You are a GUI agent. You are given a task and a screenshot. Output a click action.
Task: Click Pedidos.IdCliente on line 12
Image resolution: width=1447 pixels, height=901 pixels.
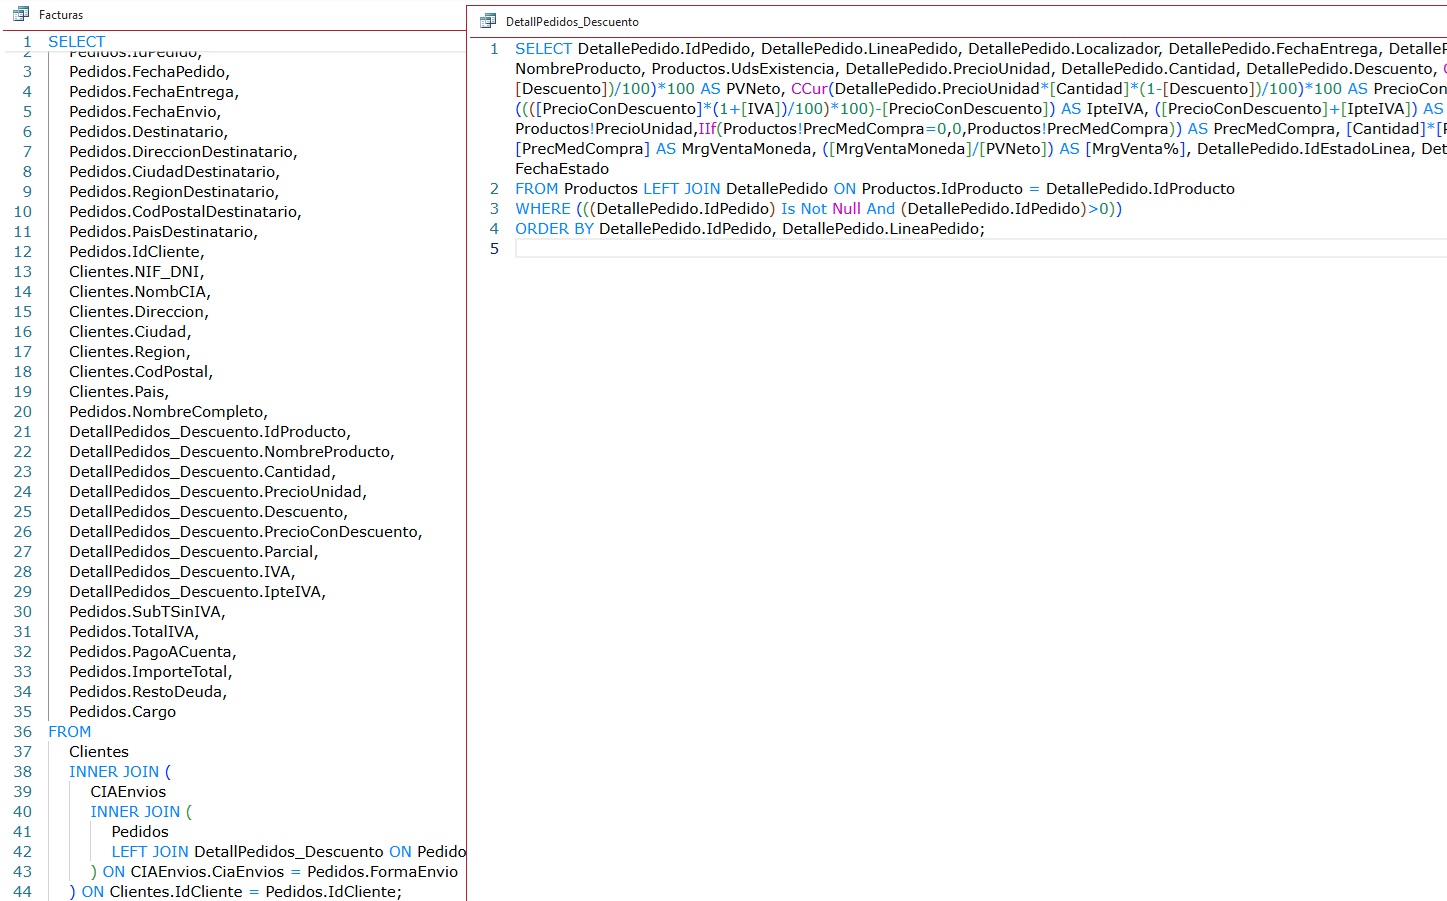coord(137,251)
